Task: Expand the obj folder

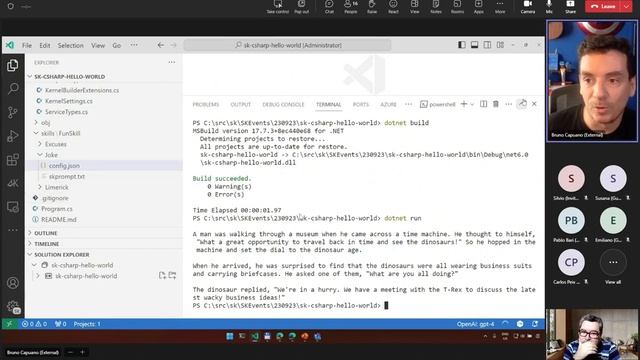Action: (x=45, y=122)
